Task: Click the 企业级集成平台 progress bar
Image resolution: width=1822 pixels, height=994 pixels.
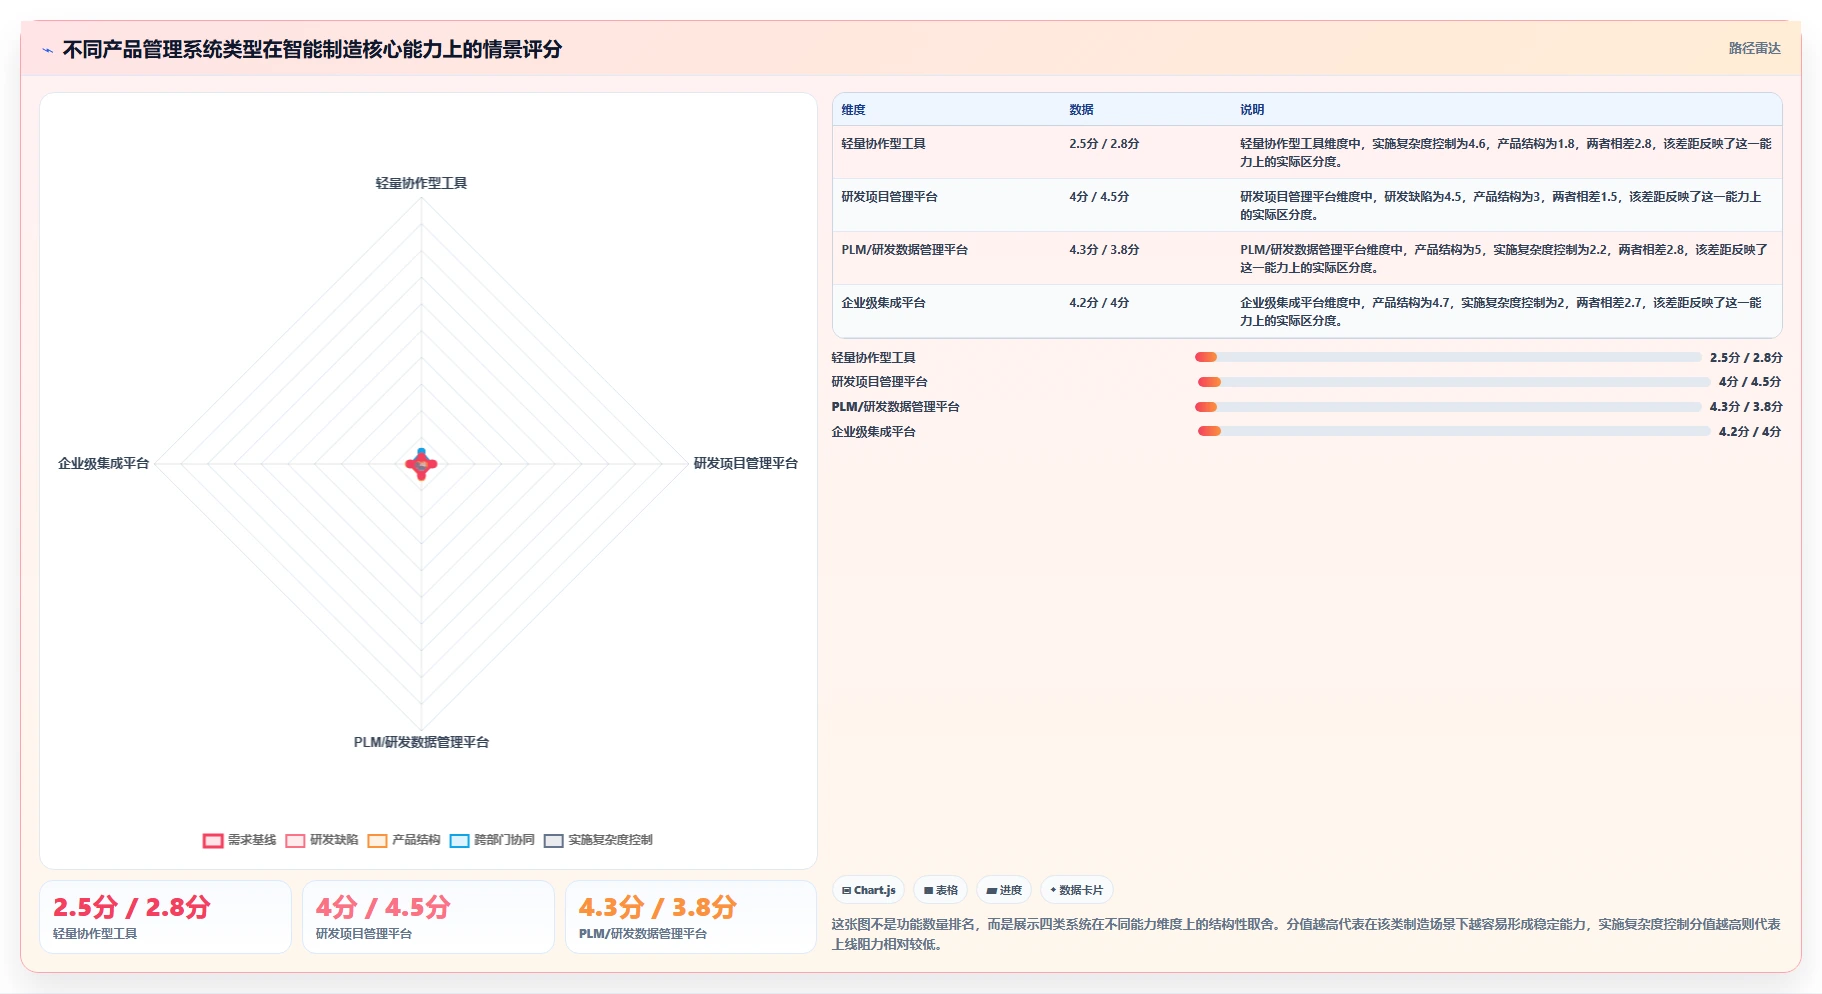Action: tap(1454, 431)
